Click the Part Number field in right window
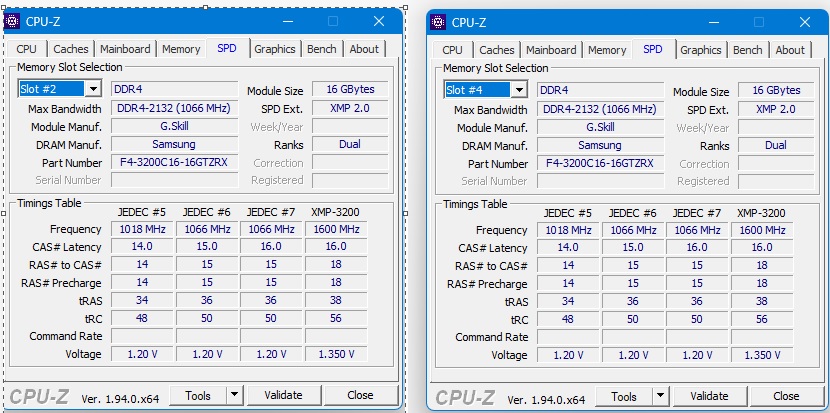This screenshot has width=830, height=413. pyautogui.click(x=600, y=163)
